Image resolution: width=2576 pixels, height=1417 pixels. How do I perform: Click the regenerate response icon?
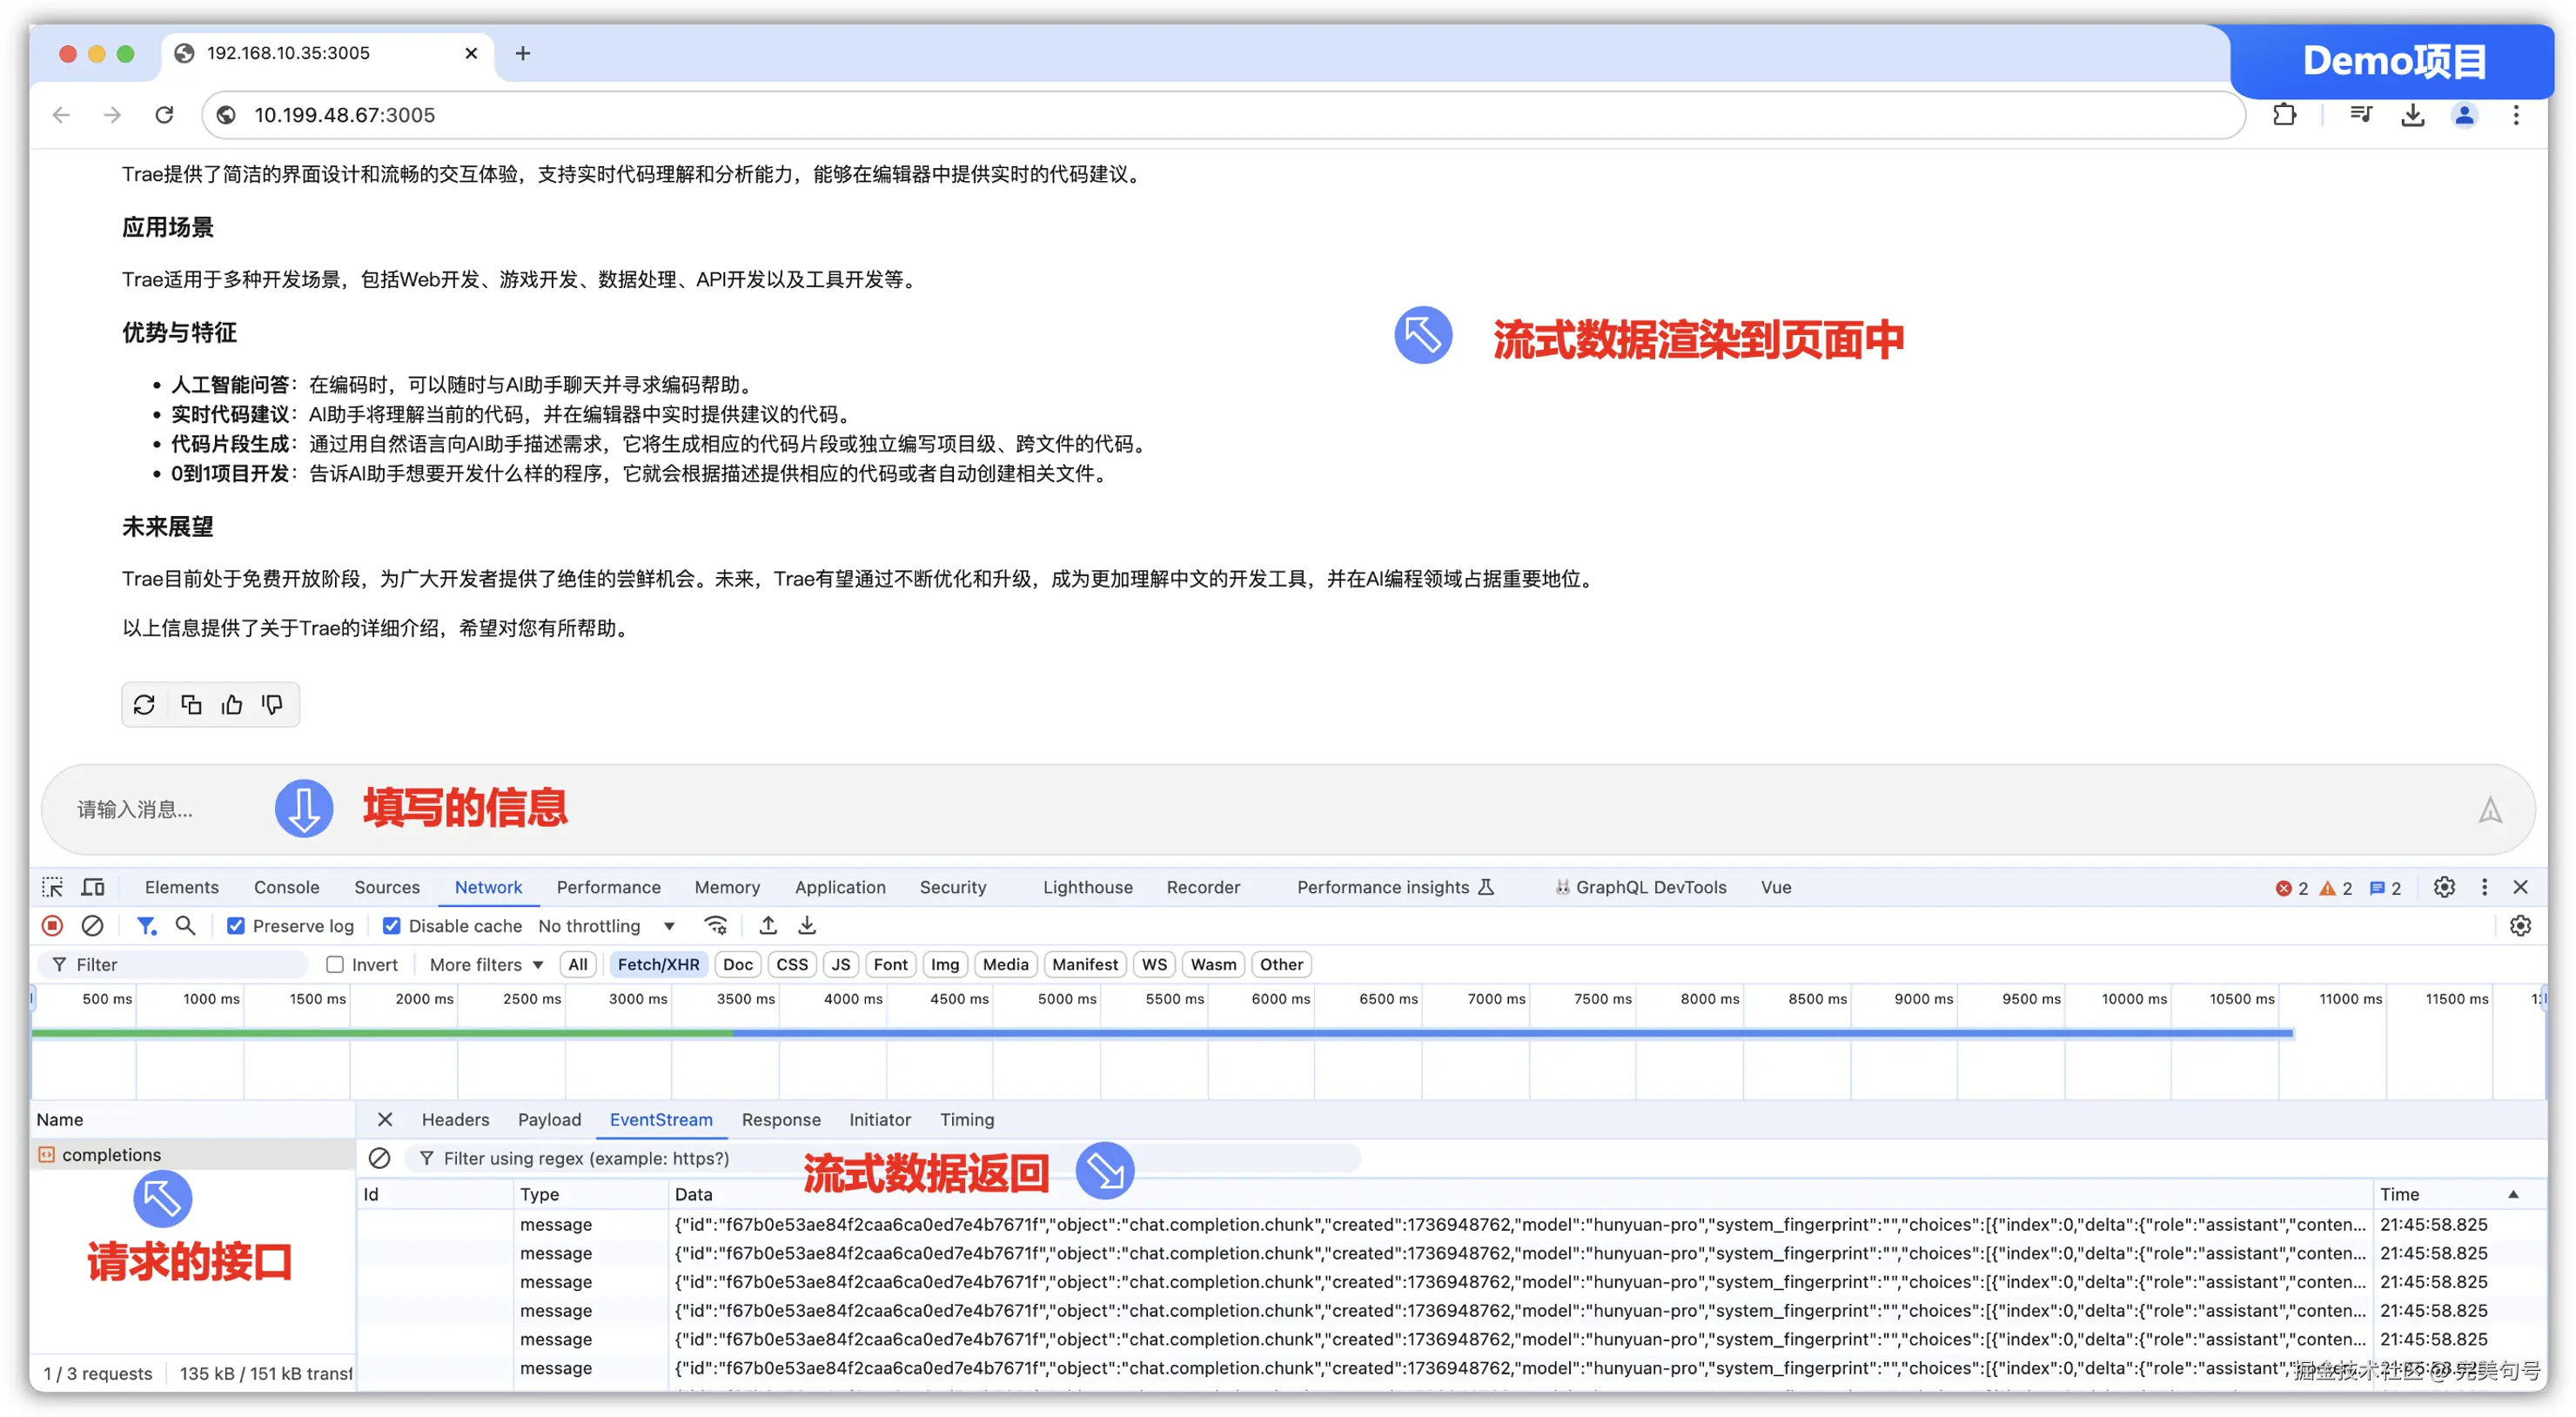click(144, 705)
